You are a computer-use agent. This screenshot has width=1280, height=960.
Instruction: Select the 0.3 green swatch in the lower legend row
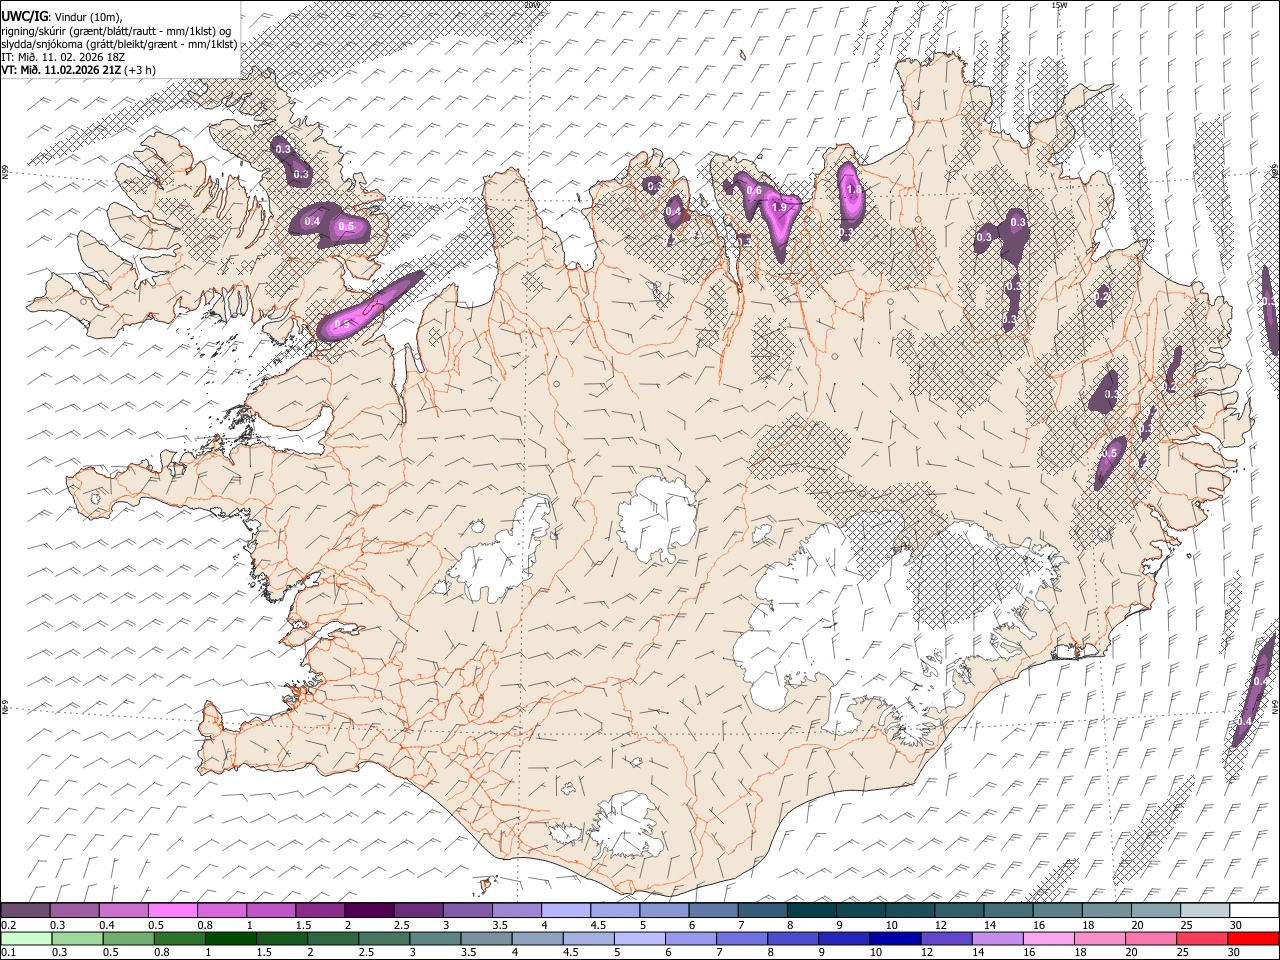(x=77, y=938)
